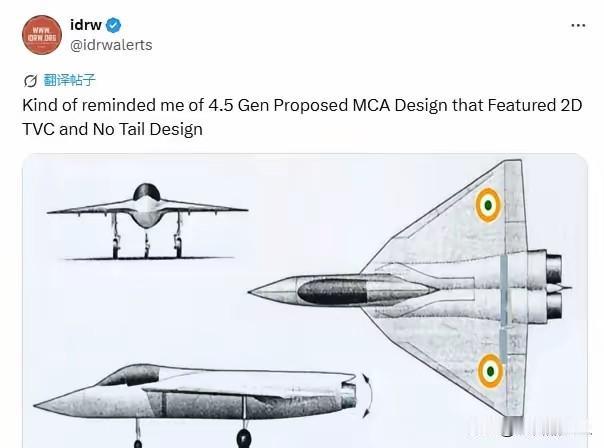Click the tweet text about MCA Design
The width and height of the screenshot is (604, 448).
tap(302, 117)
